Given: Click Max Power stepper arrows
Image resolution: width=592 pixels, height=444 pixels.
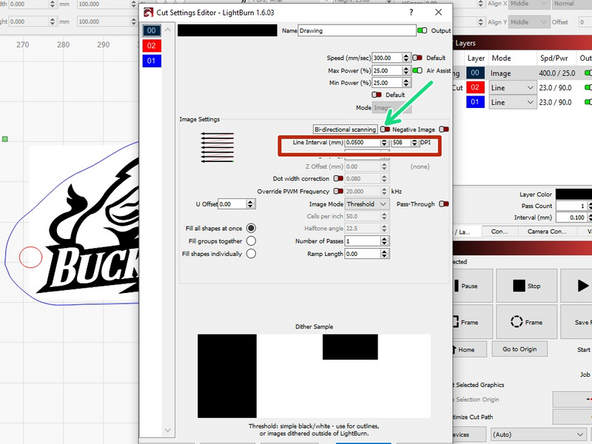Looking at the screenshot, I should [x=406, y=71].
